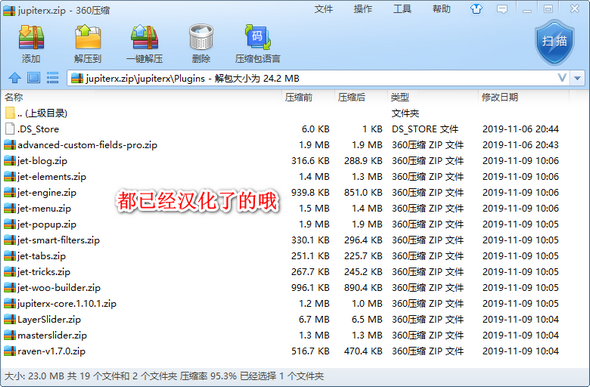Image resolution: width=590 pixels, height=387 pixels.
Task: Click 470.4 KB compressed size of raven
Action: click(x=363, y=351)
